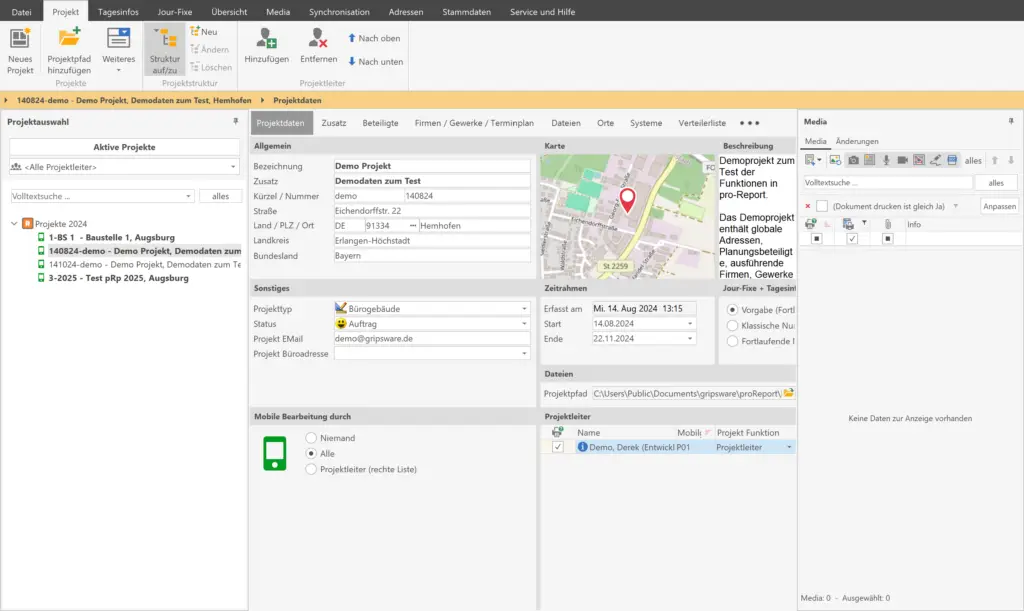
Task: Click the document print column icon in Media
Action: [848, 224]
